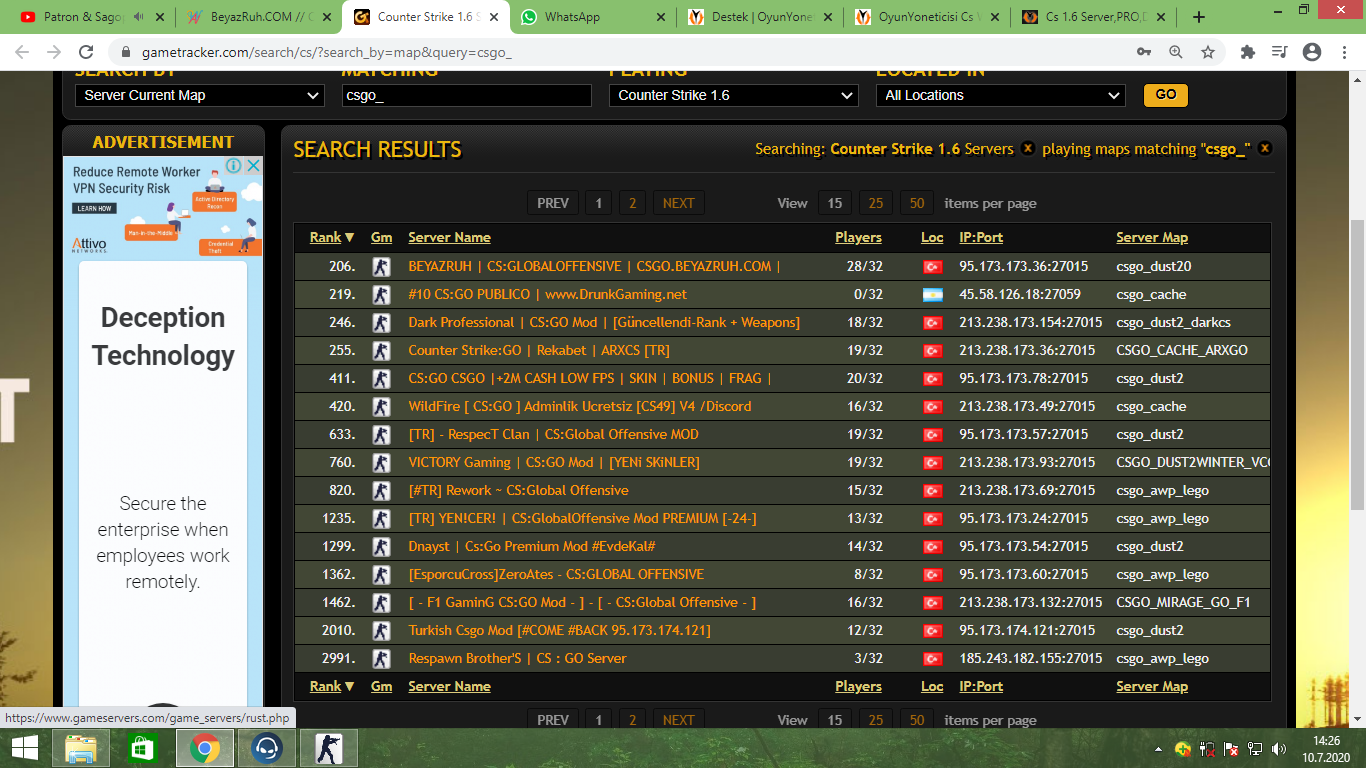
Task: Click IP 95.173.173.36:27015 text
Action: [x=1024, y=267]
